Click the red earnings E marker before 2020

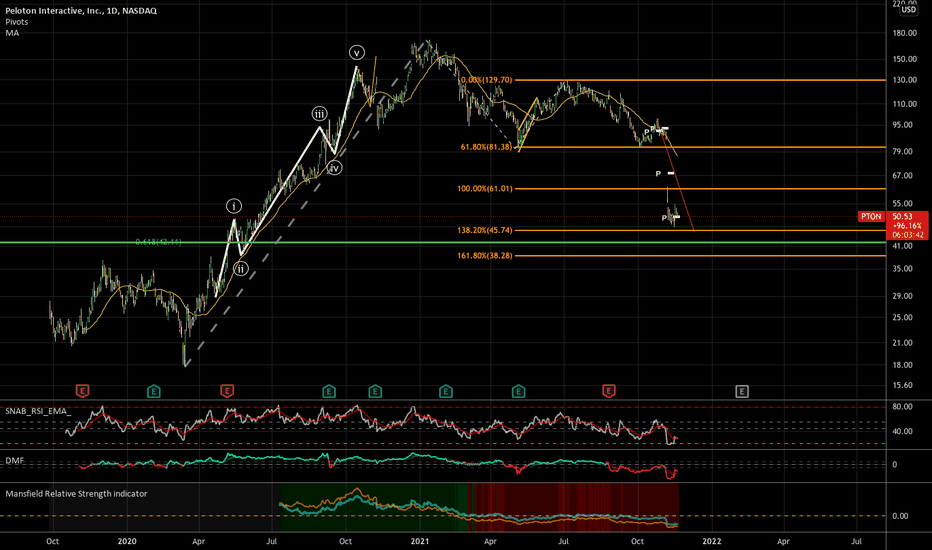(82, 391)
